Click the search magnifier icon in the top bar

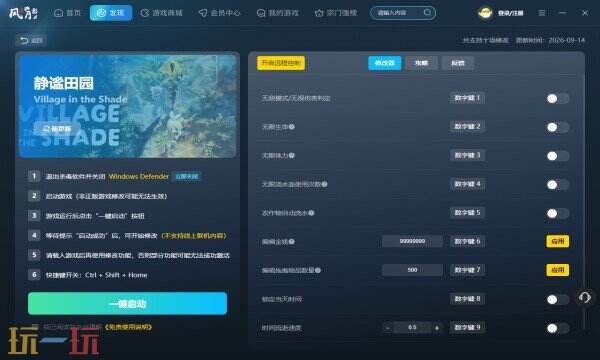(427, 13)
